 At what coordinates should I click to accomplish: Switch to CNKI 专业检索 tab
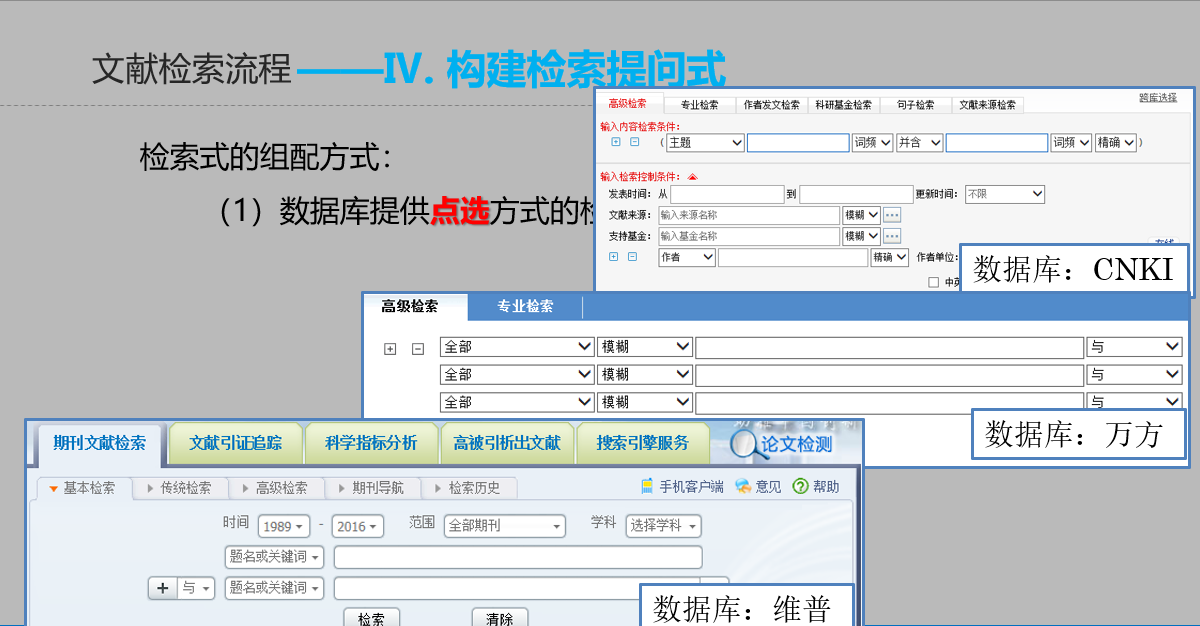699,105
